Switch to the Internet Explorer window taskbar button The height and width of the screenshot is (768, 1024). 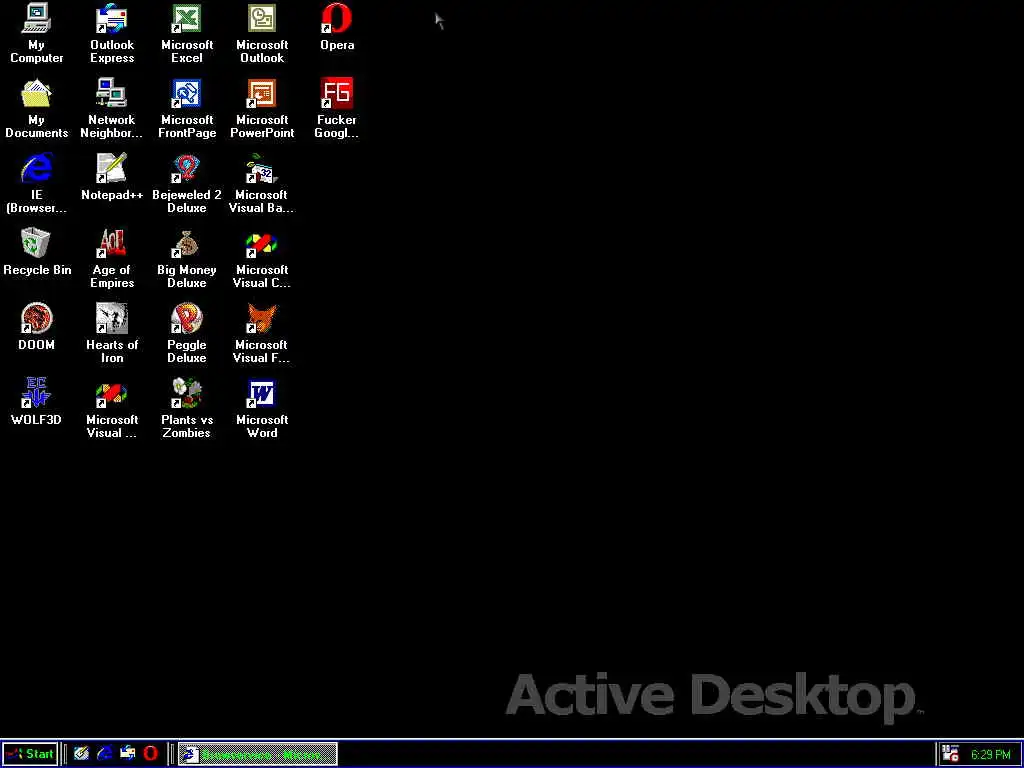(257, 754)
